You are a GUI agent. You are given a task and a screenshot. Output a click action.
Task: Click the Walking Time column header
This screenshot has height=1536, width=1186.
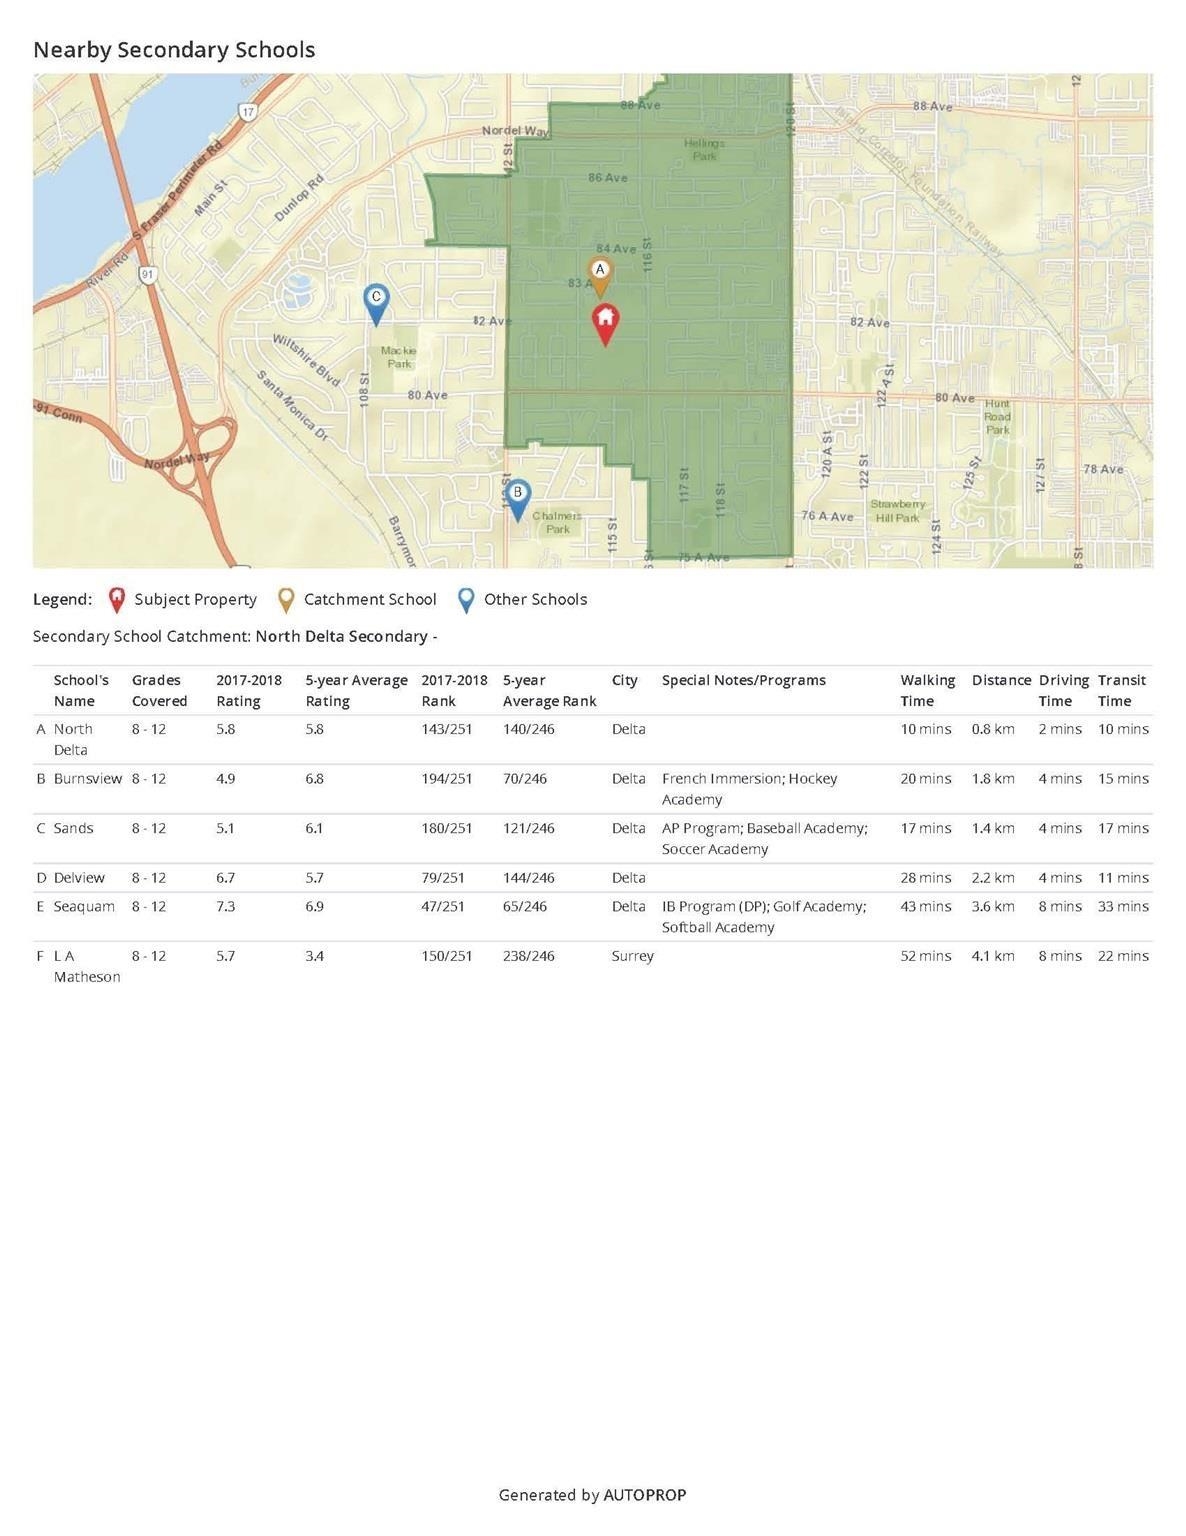(x=927, y=690)
